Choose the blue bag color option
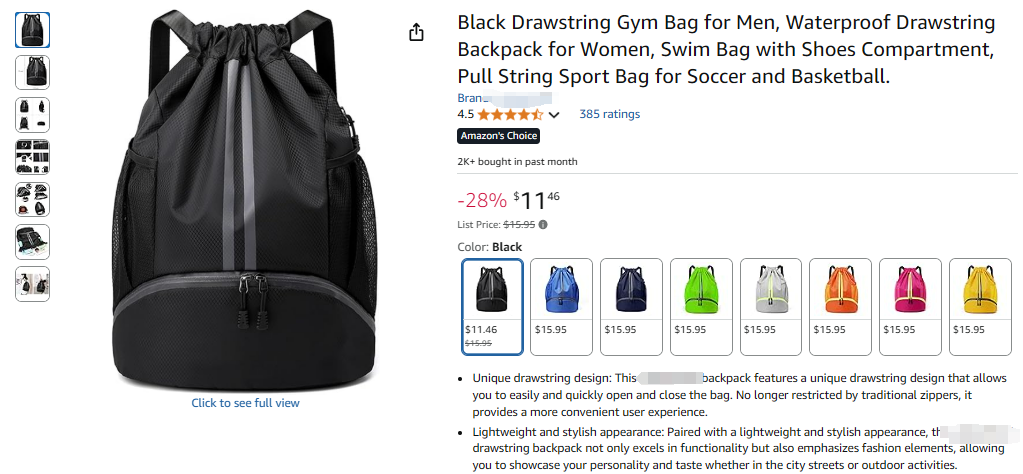This screenshot has width=1023, height=474. (562, 306)
